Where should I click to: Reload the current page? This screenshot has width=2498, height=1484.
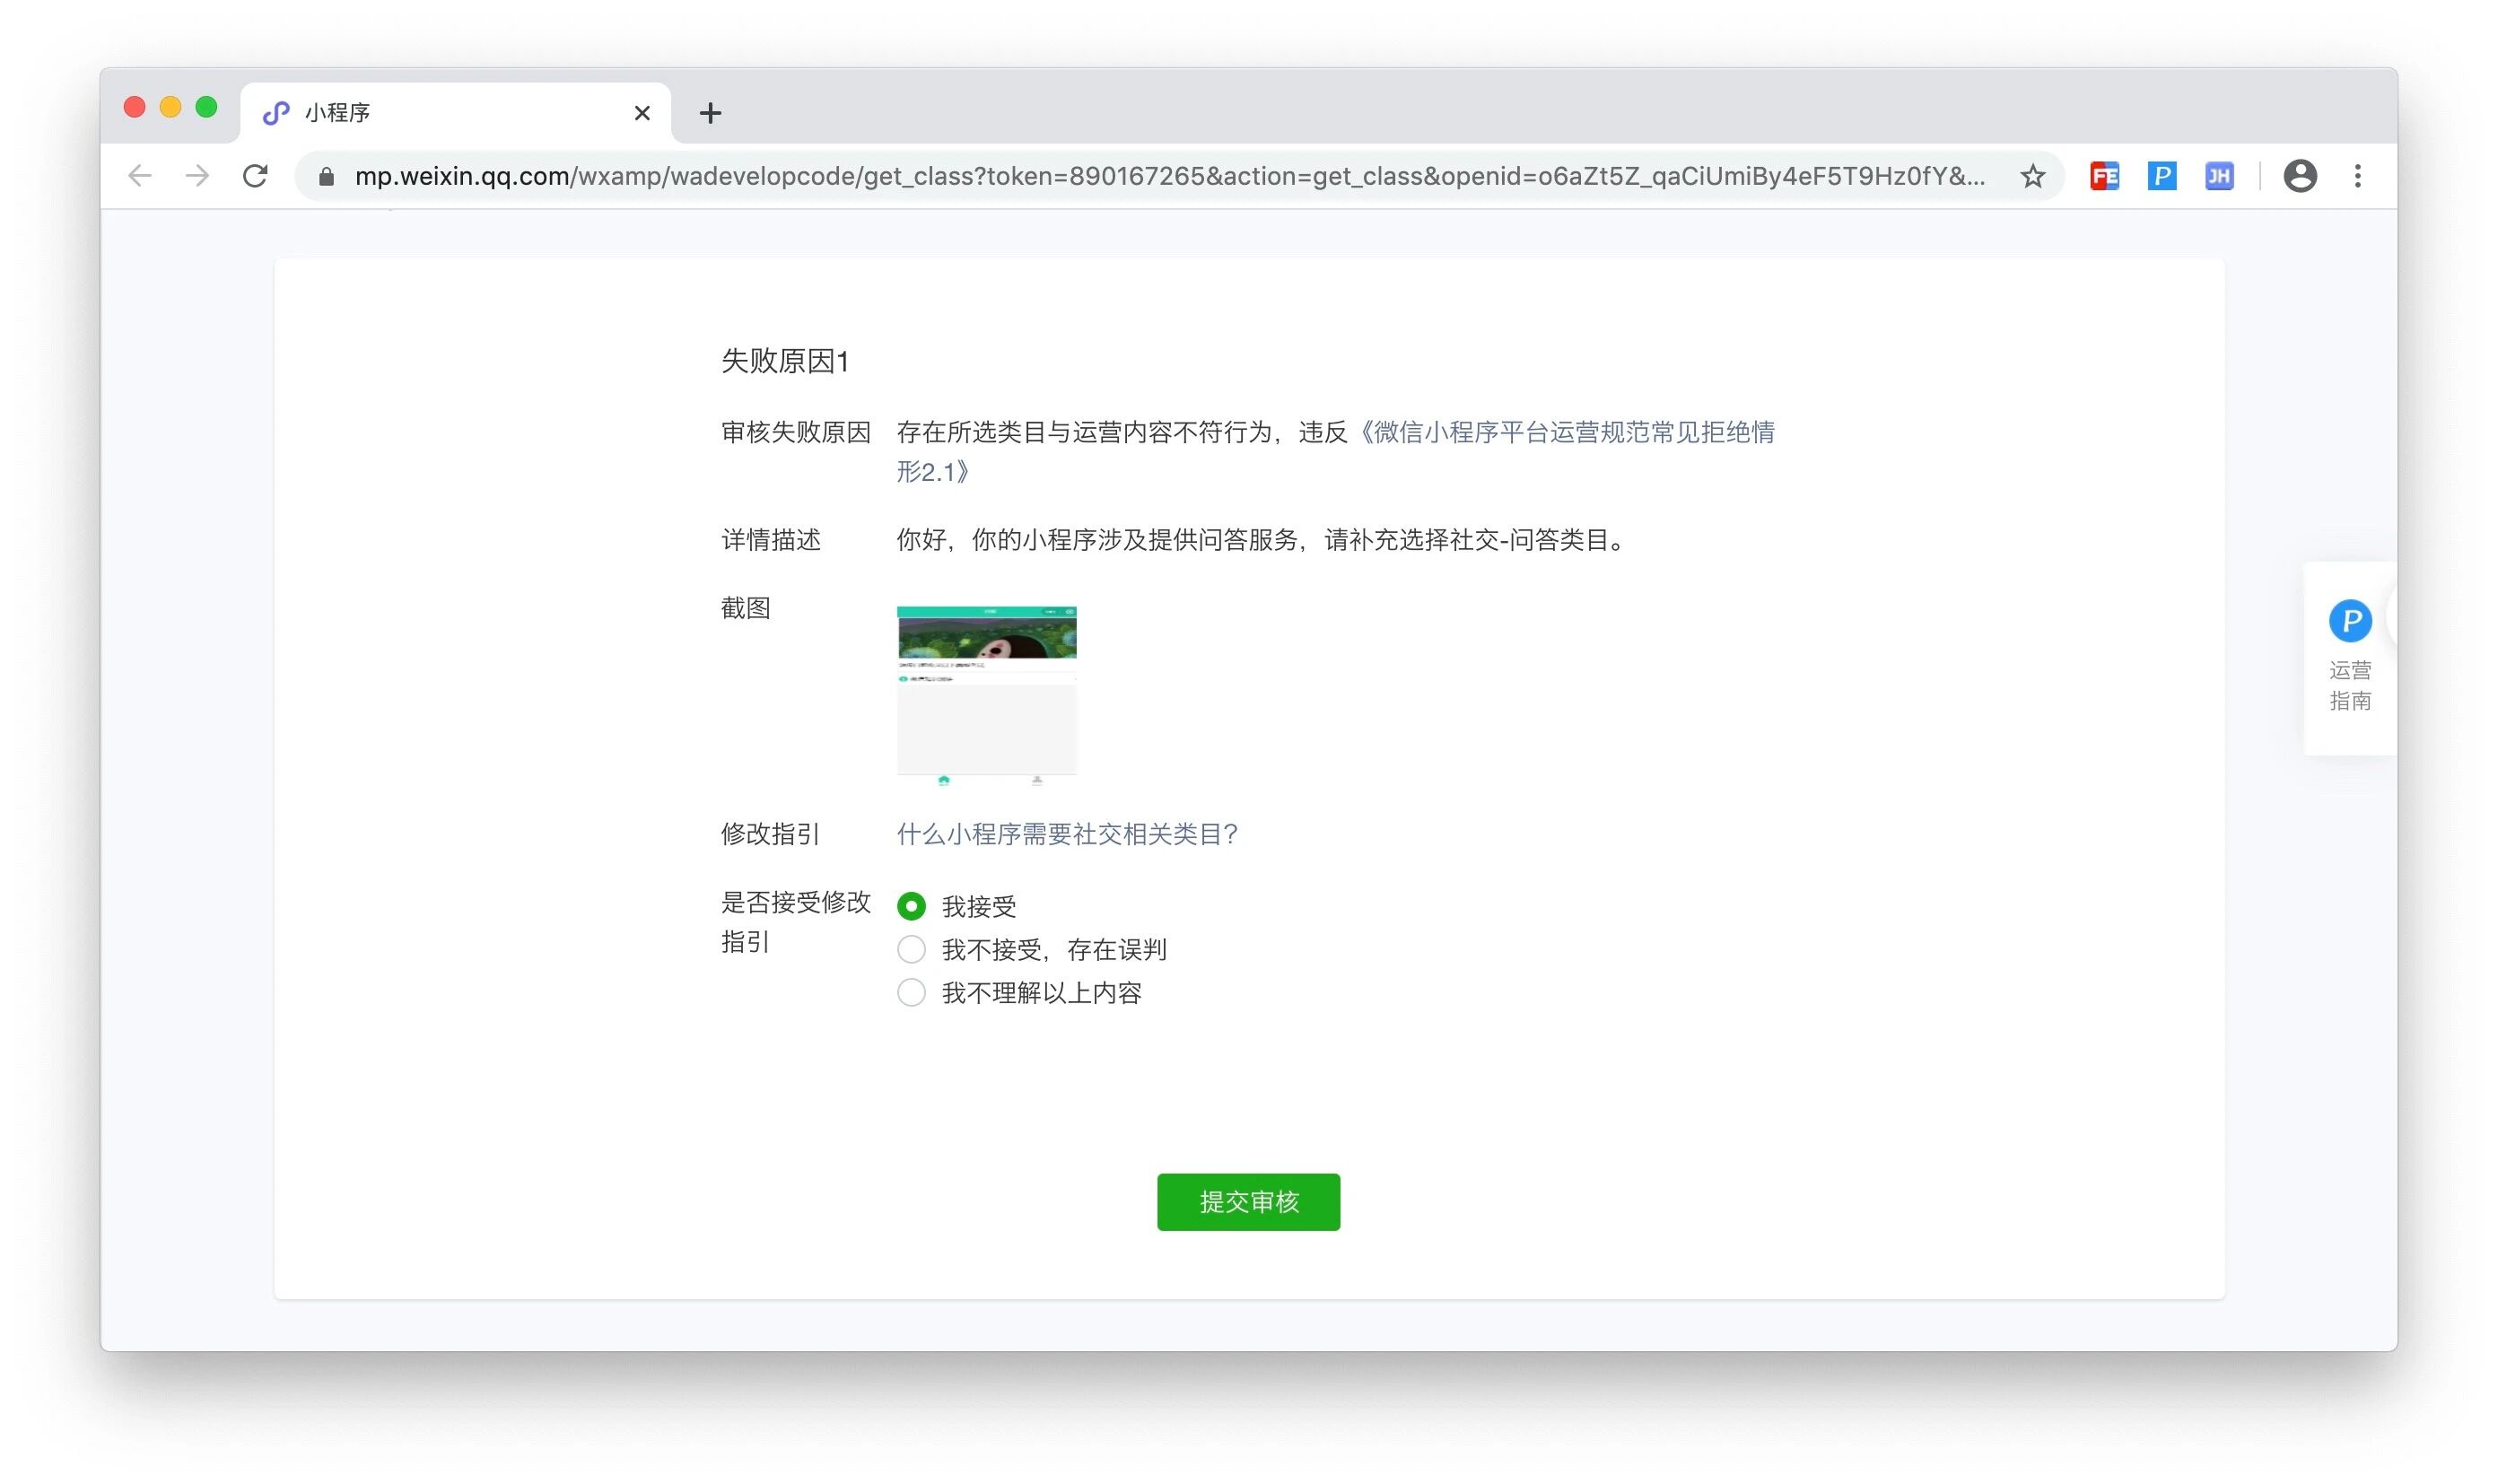point(256,176)
